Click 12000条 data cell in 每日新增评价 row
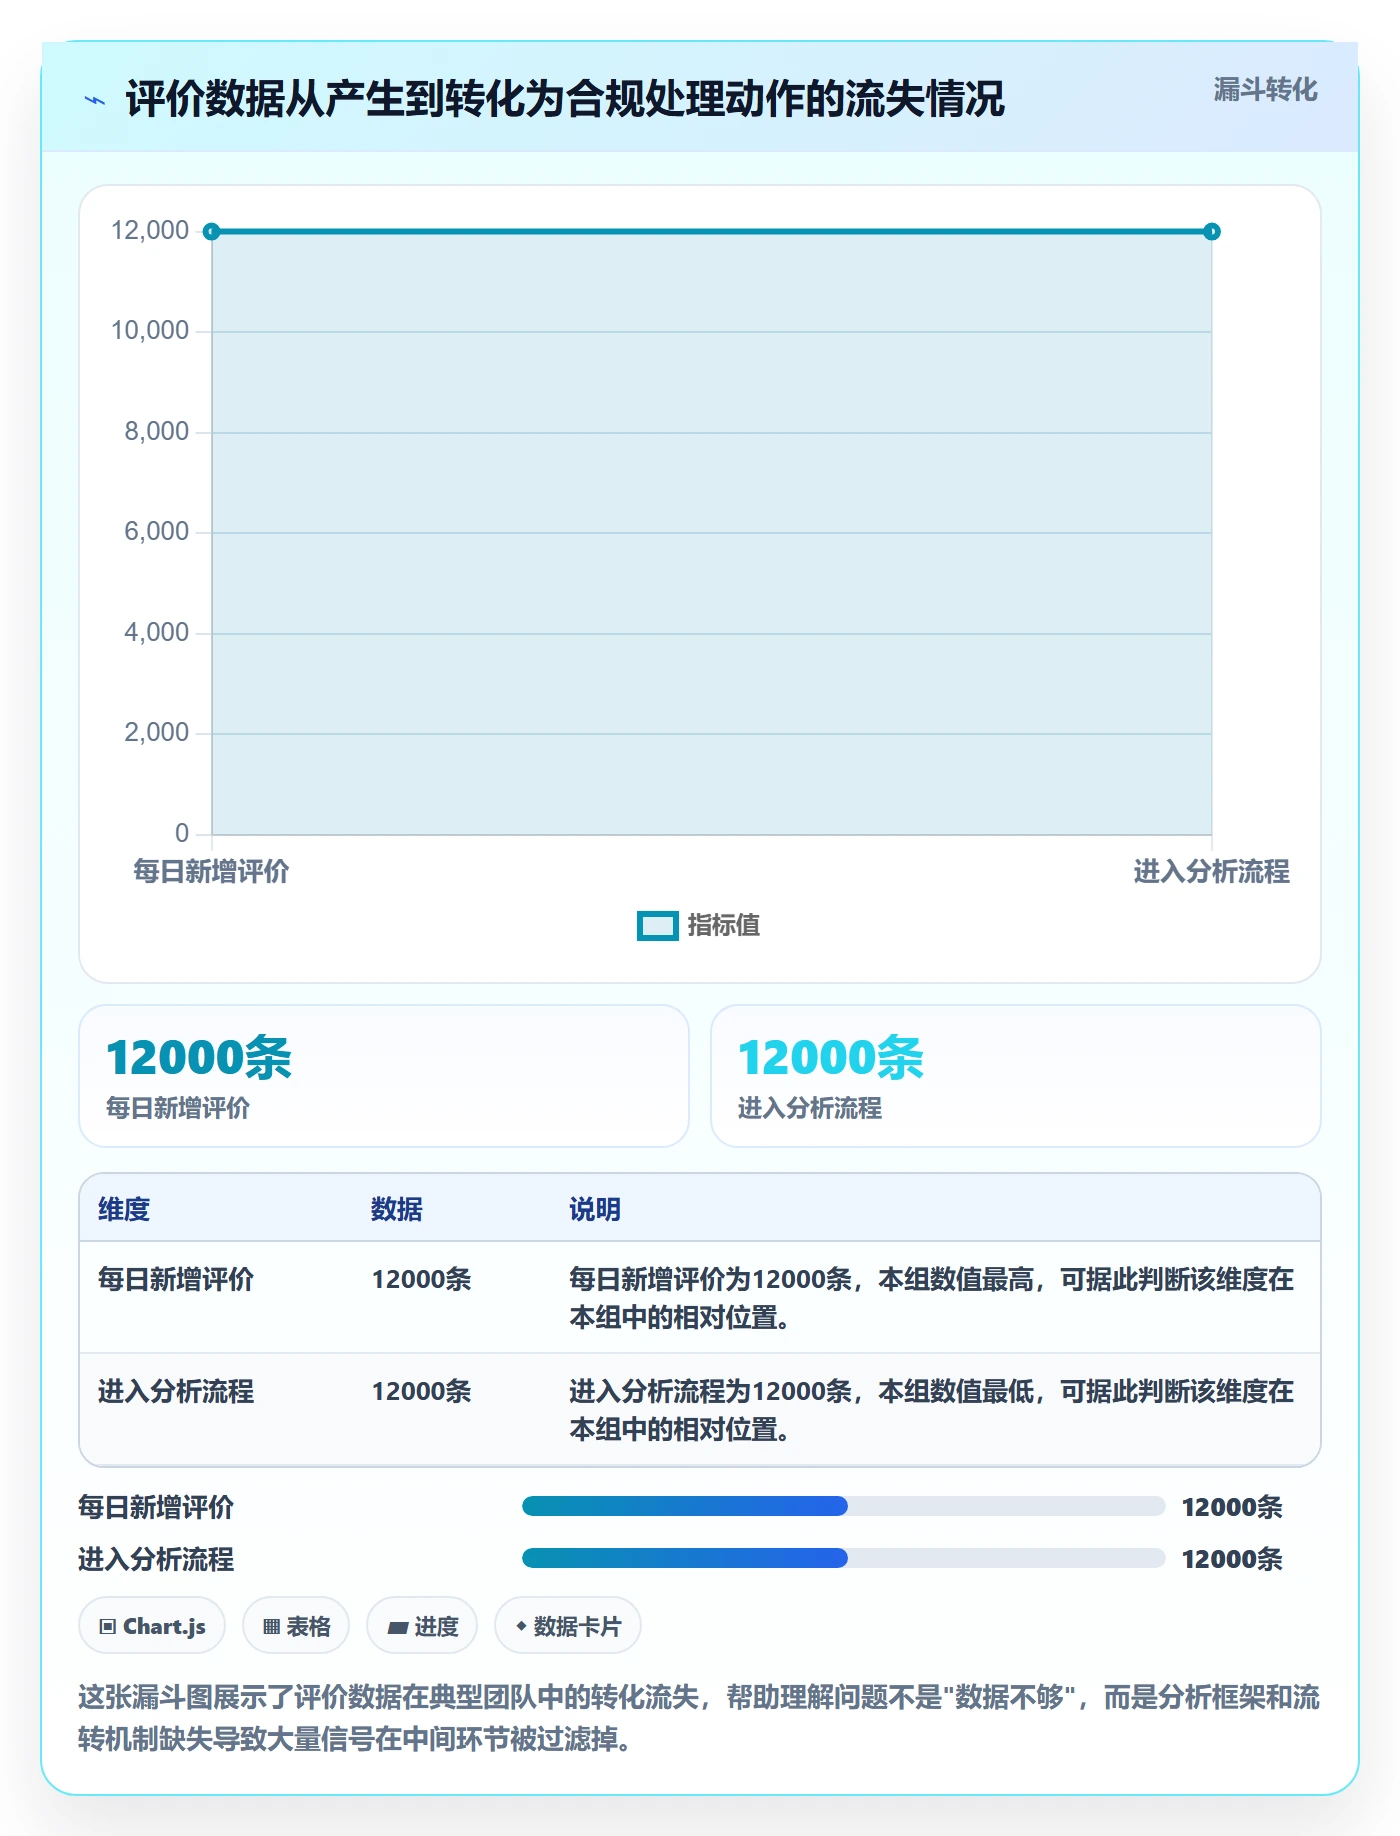1400x1836 pixels. pos(421,1280)
